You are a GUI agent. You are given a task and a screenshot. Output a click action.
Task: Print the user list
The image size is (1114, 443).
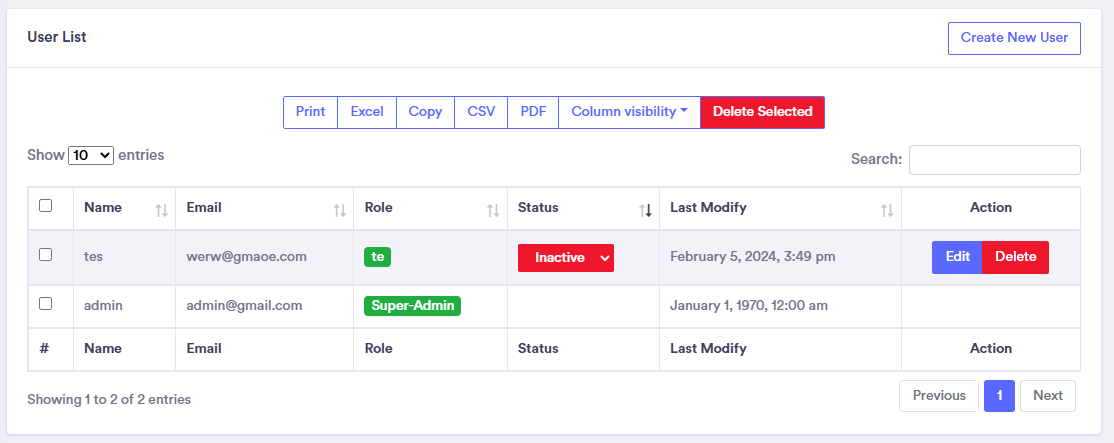pos(310,112)
